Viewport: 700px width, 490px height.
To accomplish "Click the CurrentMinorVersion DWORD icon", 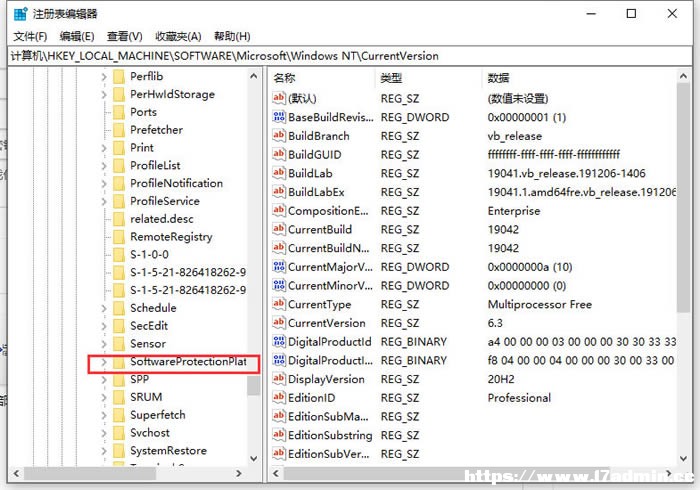I will tap(279, 286).
